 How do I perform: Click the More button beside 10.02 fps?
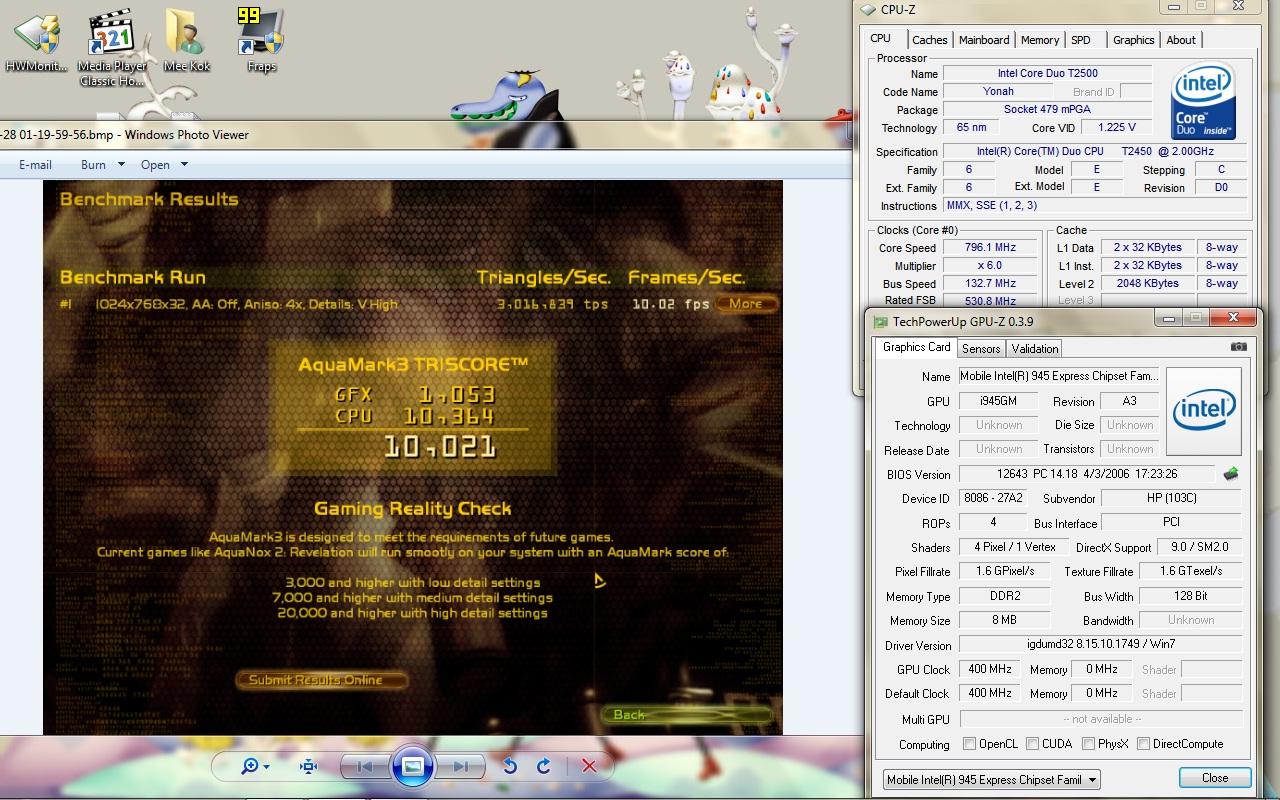coord(746,304)
